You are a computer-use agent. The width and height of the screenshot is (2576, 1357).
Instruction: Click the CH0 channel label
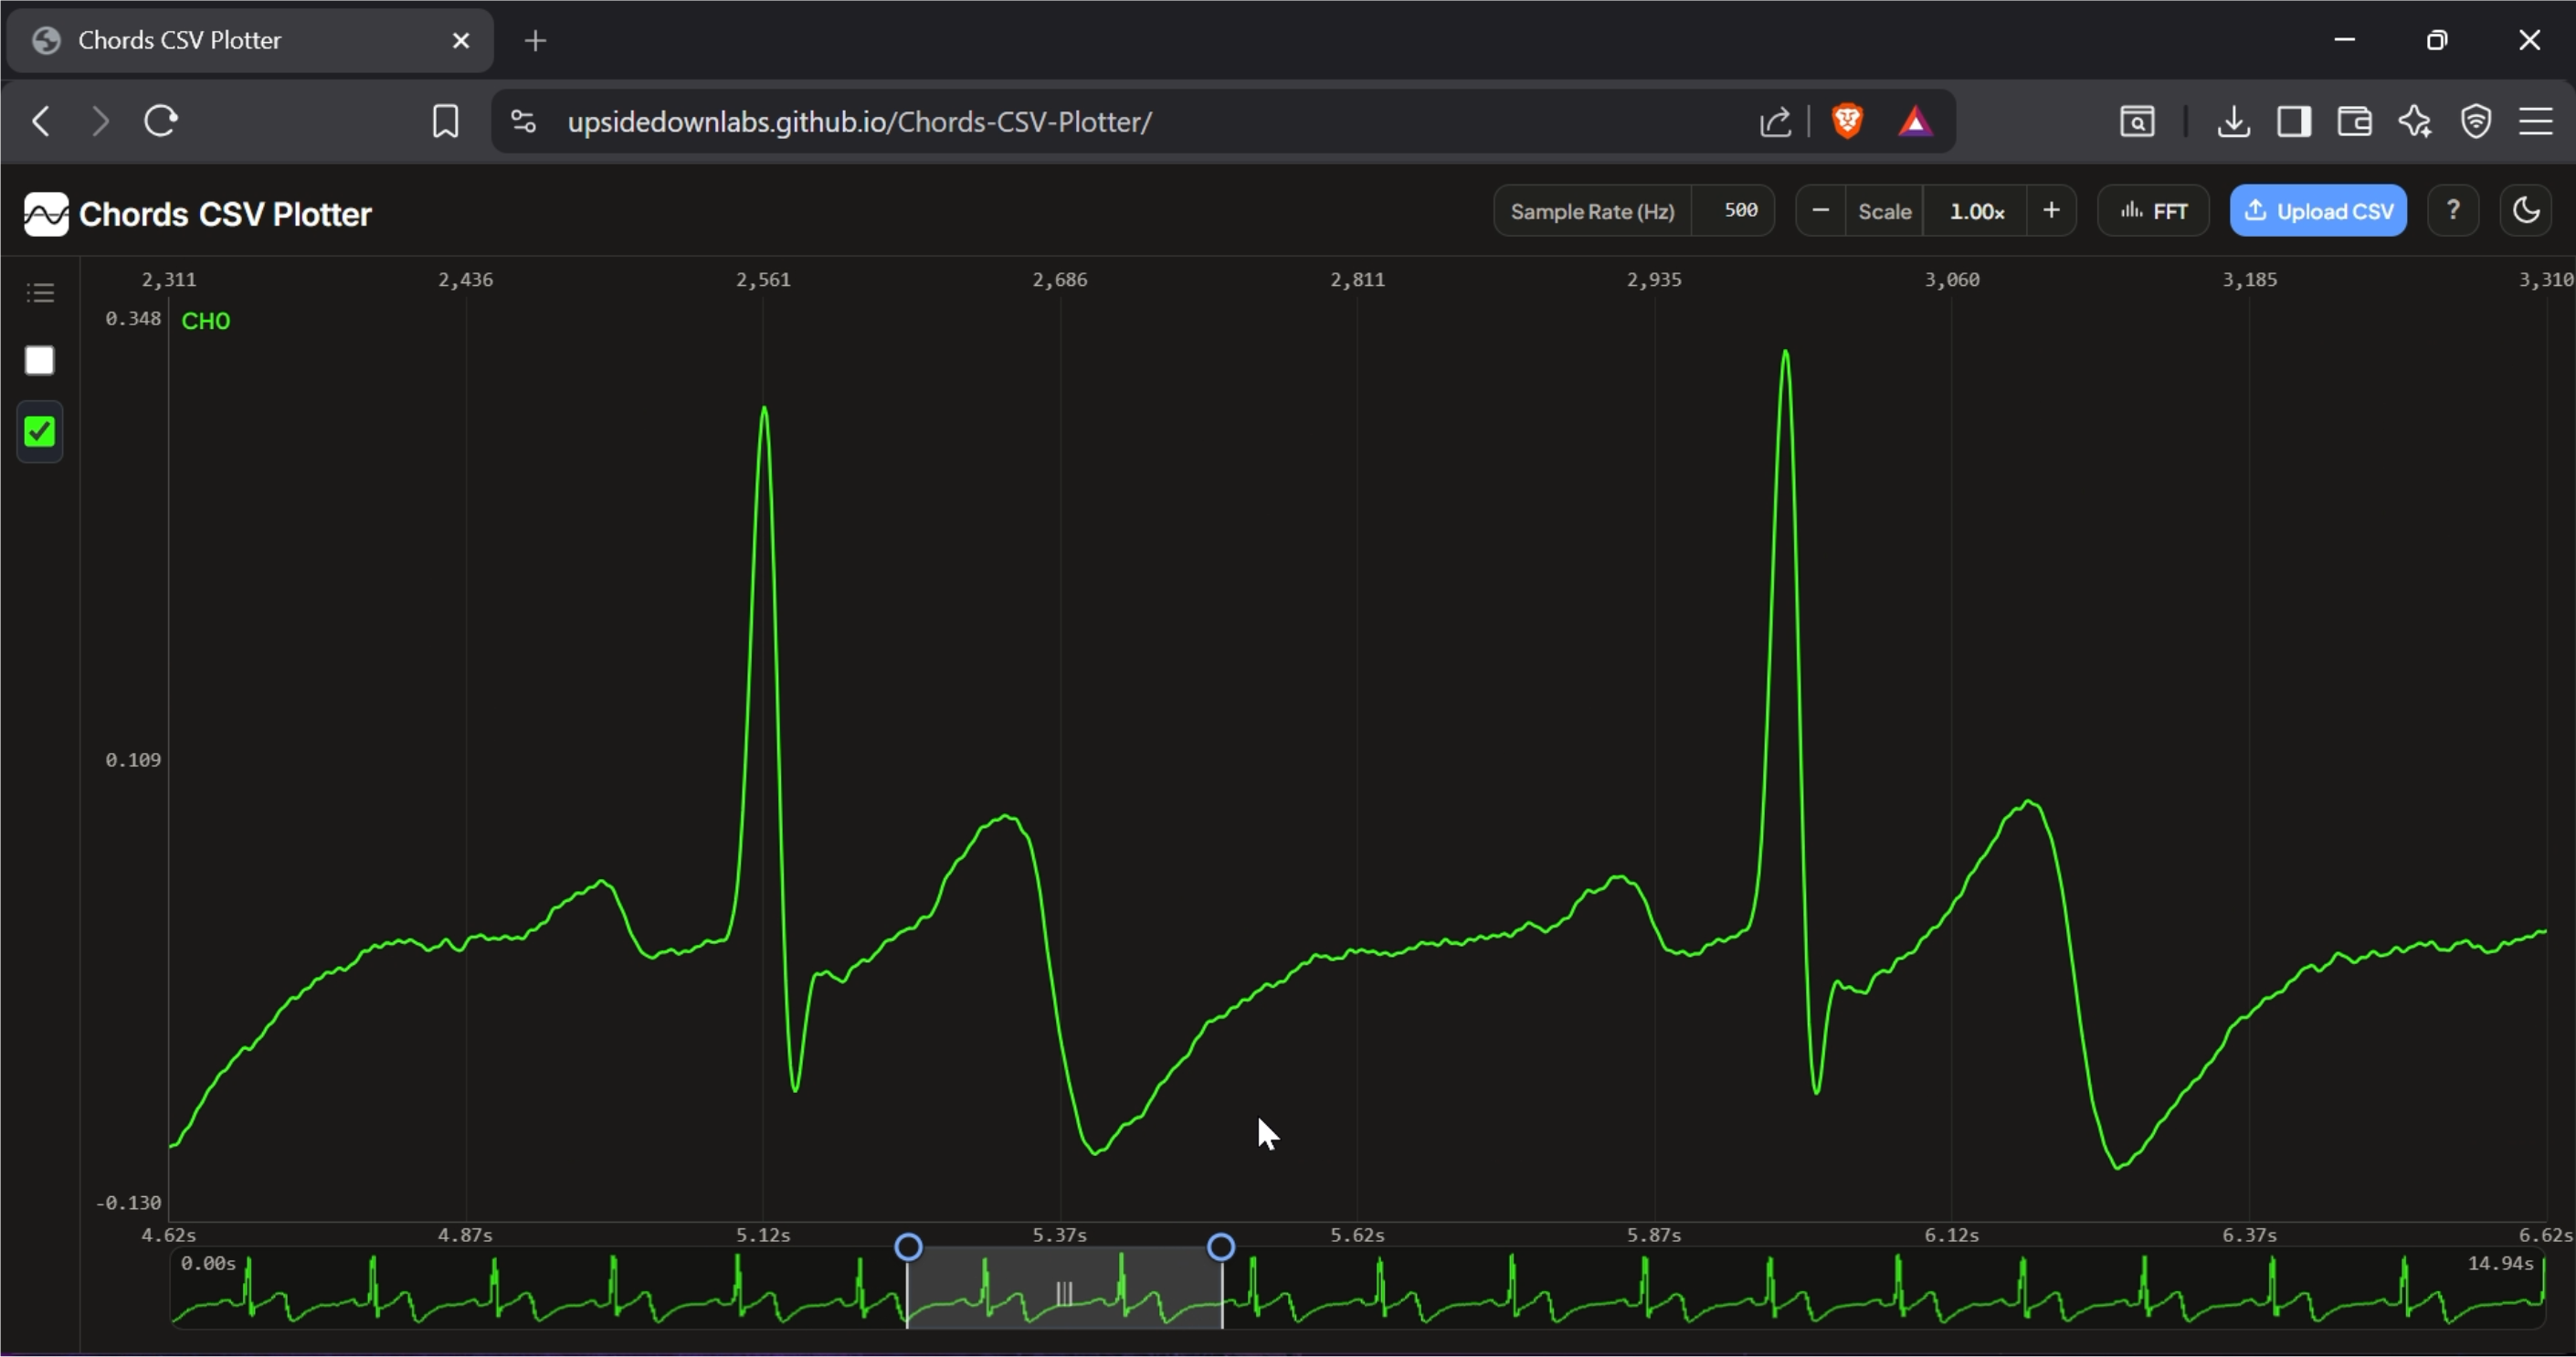(206, 321)
